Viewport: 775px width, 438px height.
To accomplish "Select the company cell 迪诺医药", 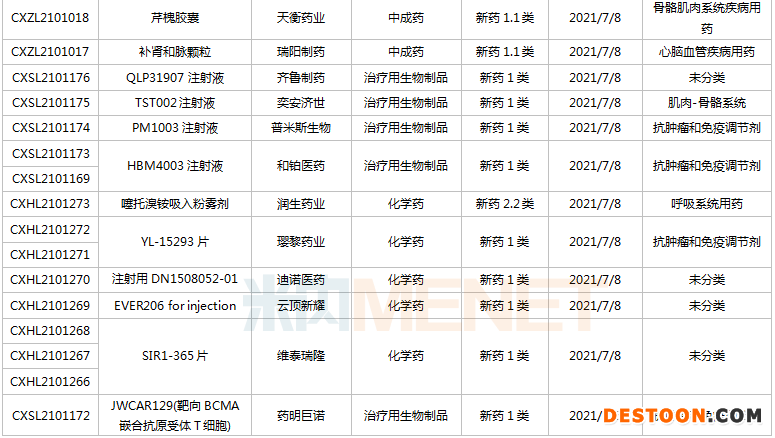I will tap(301, 280).
